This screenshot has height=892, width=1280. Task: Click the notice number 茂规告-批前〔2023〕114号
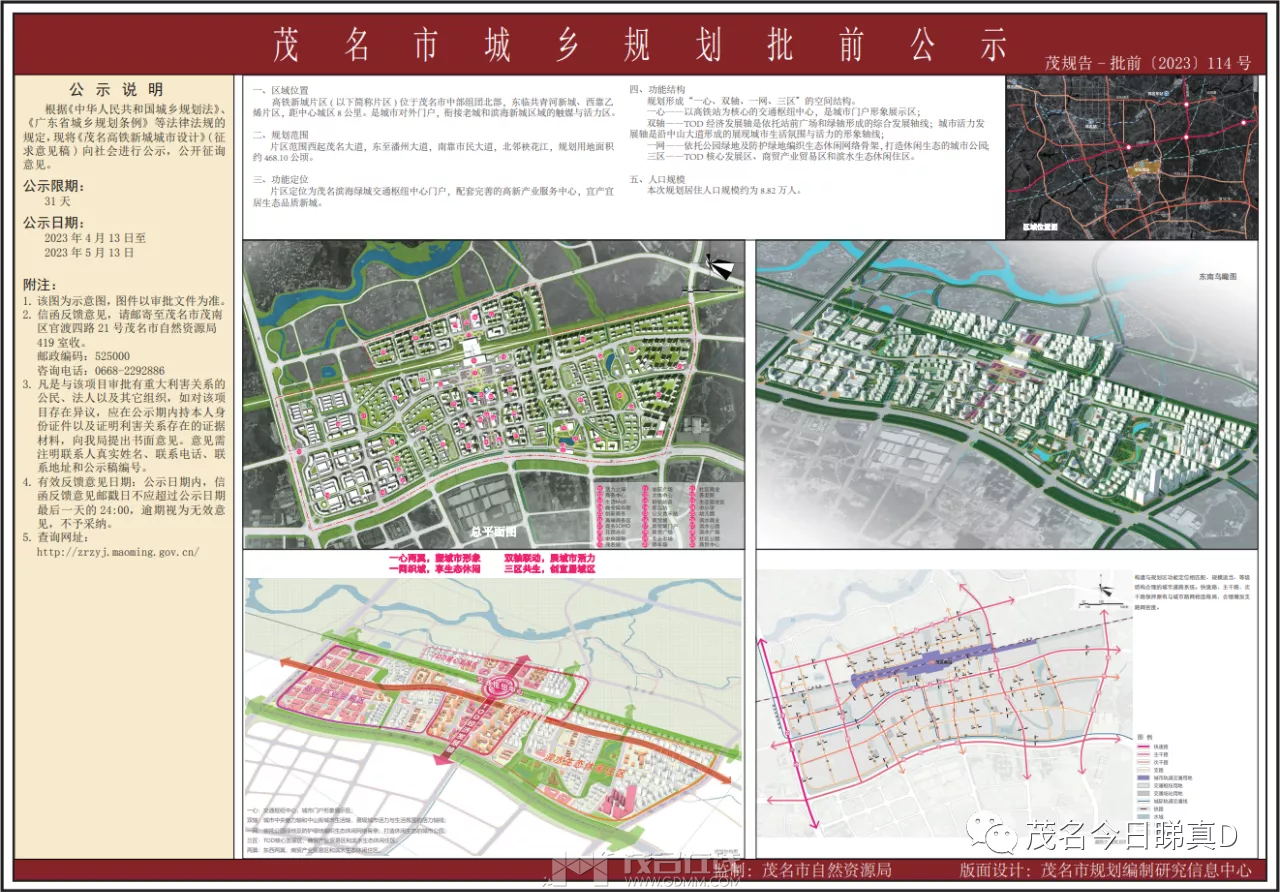pyautogui.click(x=1147, y=63)
